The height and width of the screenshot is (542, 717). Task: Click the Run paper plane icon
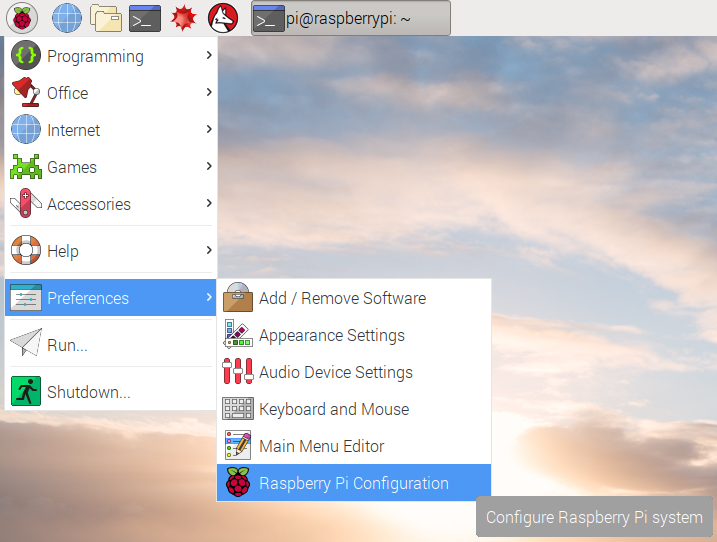tap(26, 342)
